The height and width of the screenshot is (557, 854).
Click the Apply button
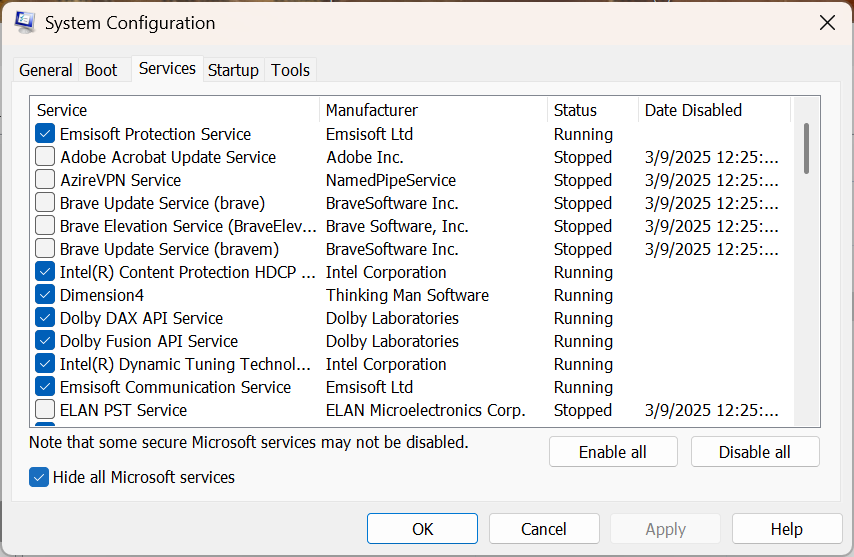tap(666, 529)
